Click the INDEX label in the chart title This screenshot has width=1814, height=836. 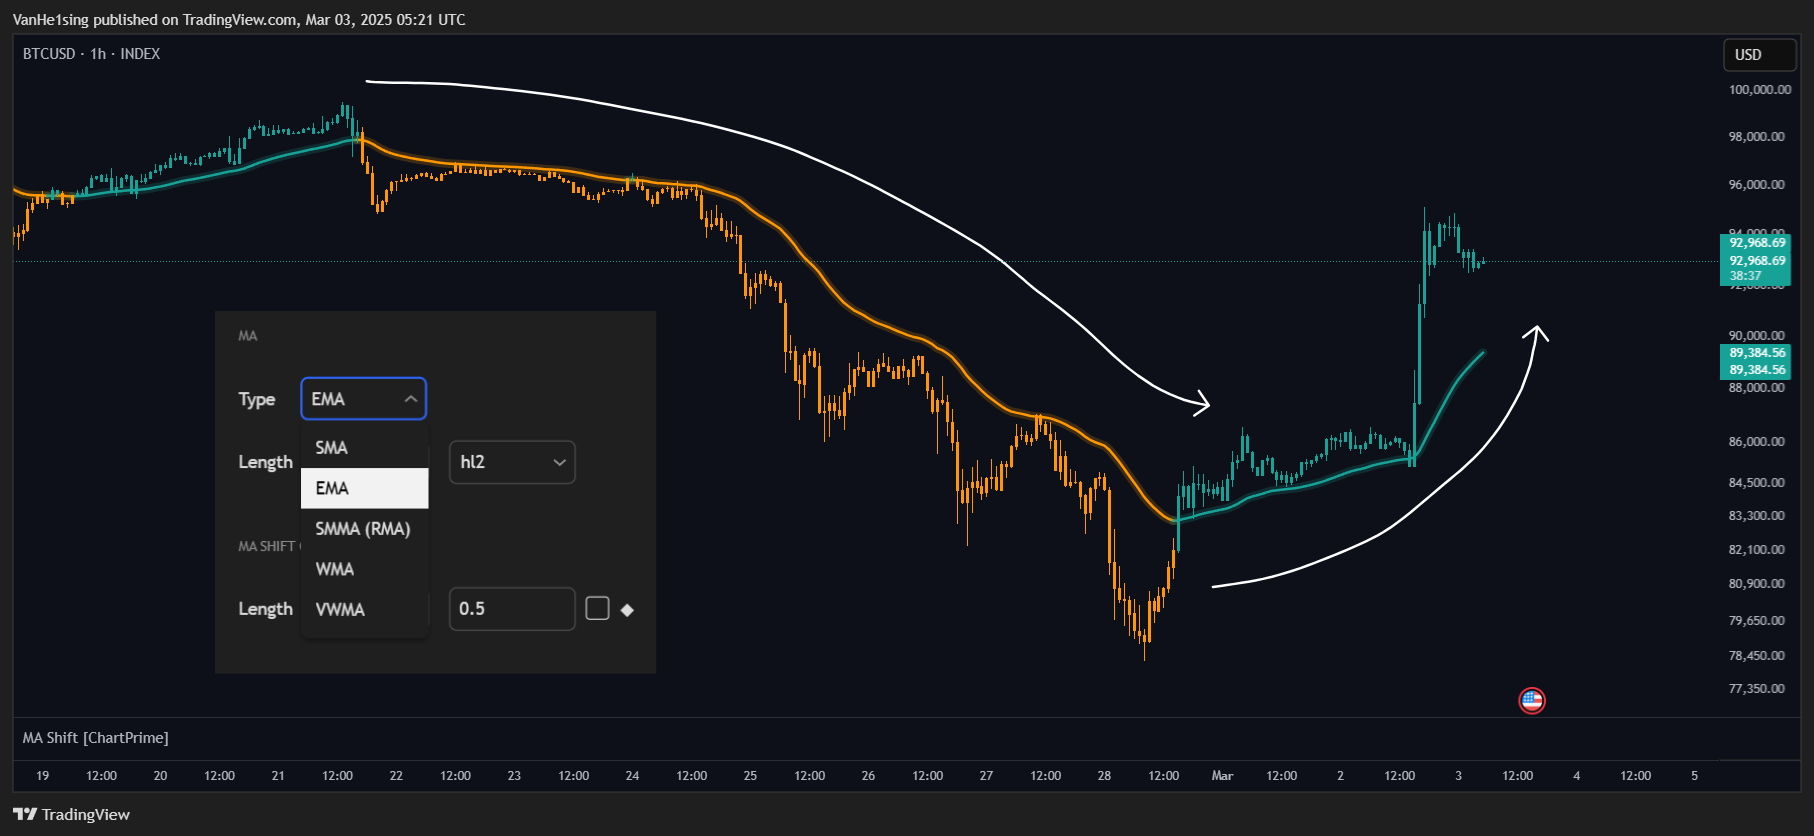(140, 54)
